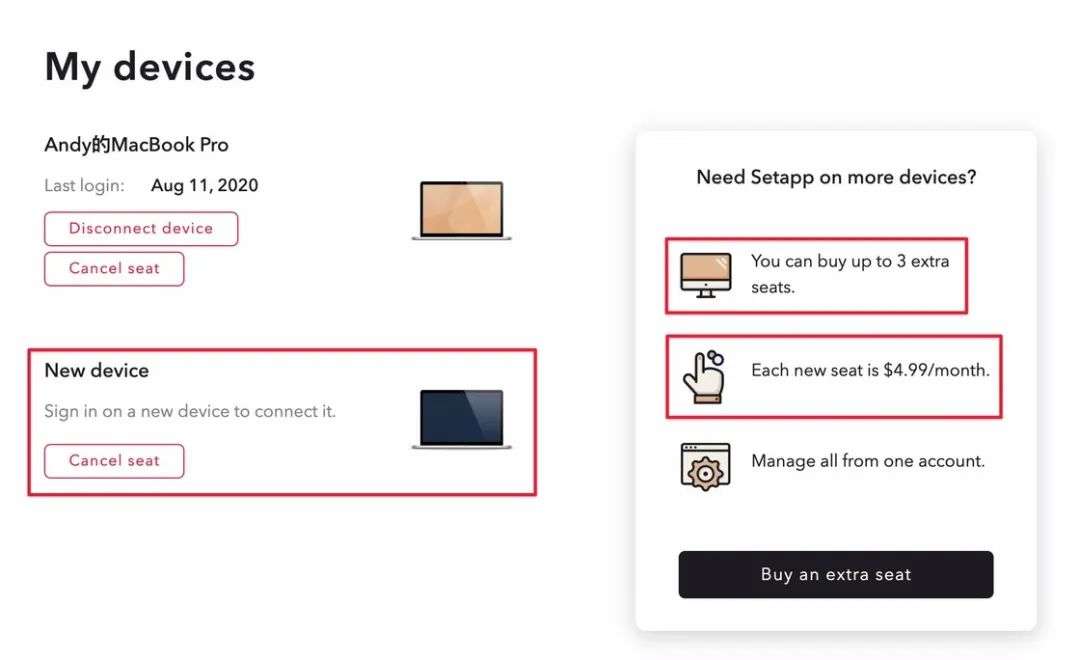Click the MacBook Pro laptop icon
The width and height of the screenshot is (1080, 660).
(461, 210)
